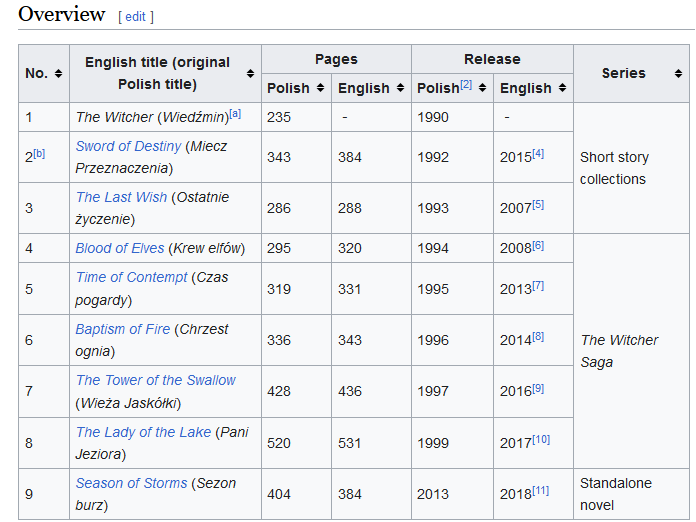Follow footnote [a] after Wiedźmin

pos(235,114)
